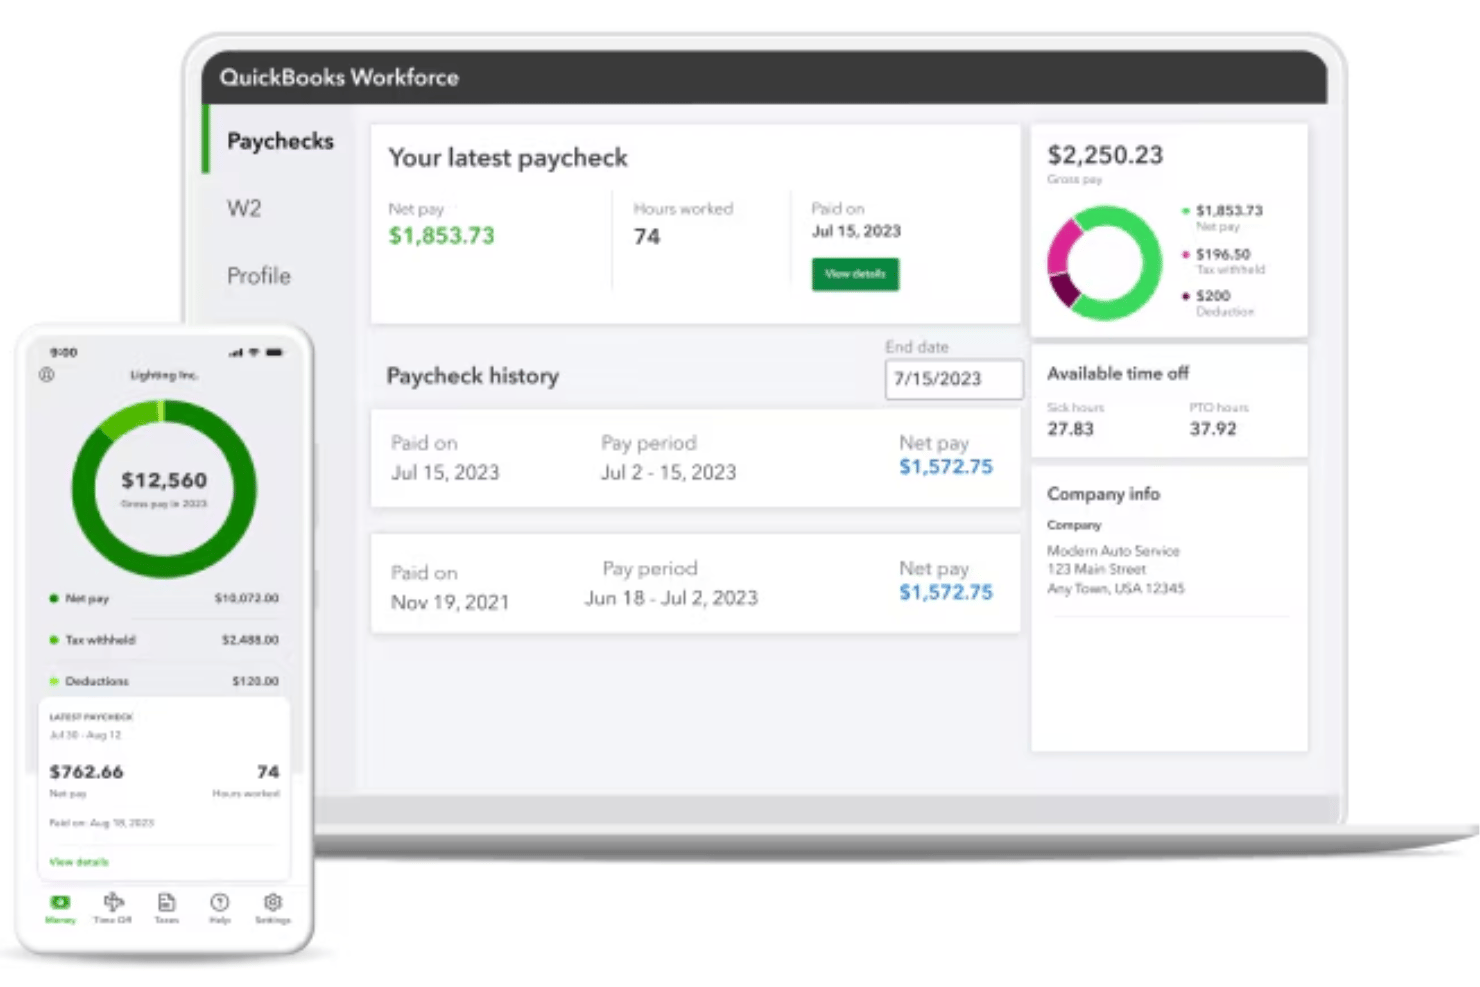This screenshot has height=987, width=1480.
Task: Tap 'Lighting Inc.' title on phone
Action: click(164, 375)
